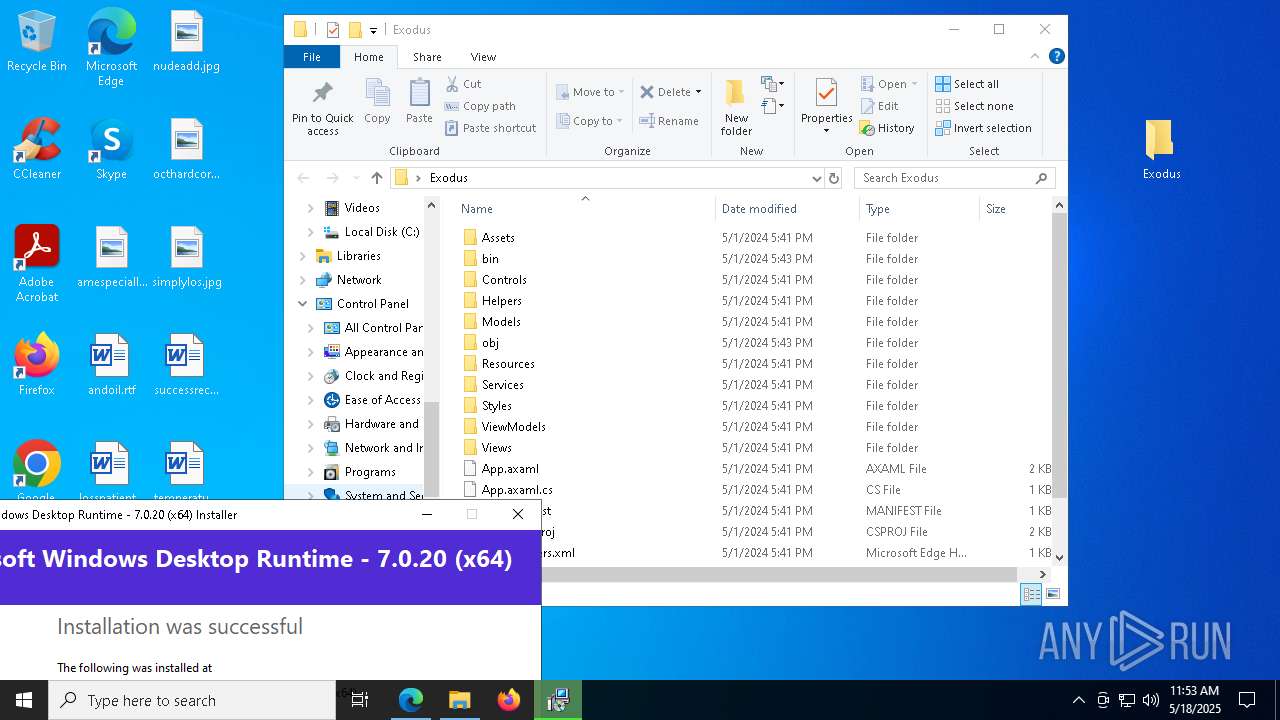Sort by Name column header
The height and width of the screenshot is (720, 1280).
pyautogui.click(x=585, y=209)
